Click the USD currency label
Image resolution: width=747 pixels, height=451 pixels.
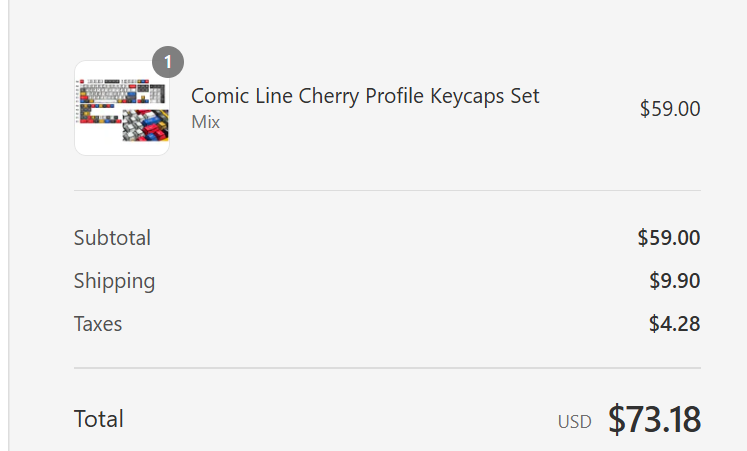pyautogui.click(x=575, y=422)
